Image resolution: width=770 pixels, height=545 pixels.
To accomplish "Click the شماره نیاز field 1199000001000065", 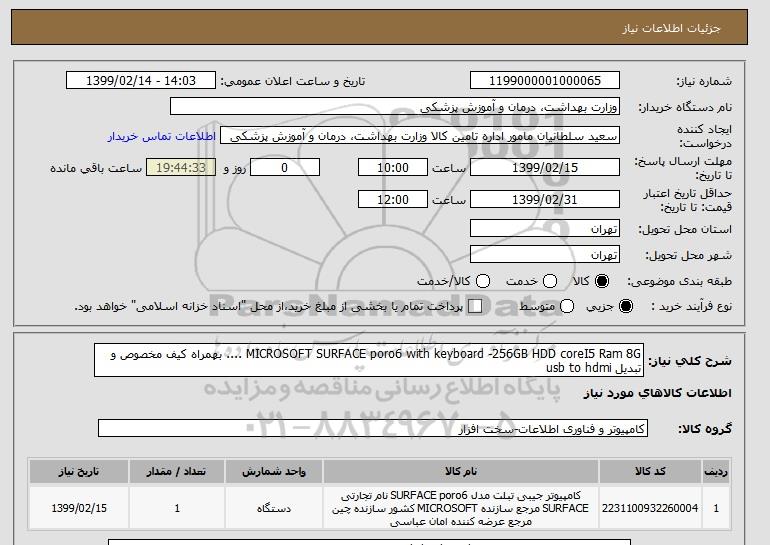I will click(x=545, y=81).
